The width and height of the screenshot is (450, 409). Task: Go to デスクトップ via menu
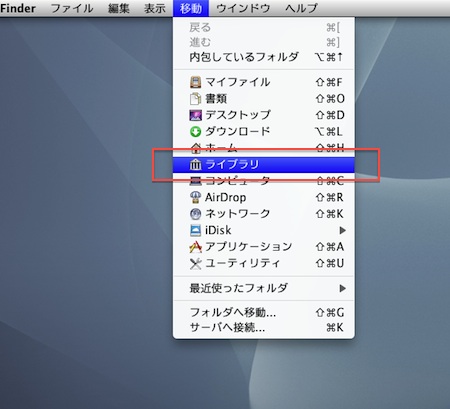(264, 115)
